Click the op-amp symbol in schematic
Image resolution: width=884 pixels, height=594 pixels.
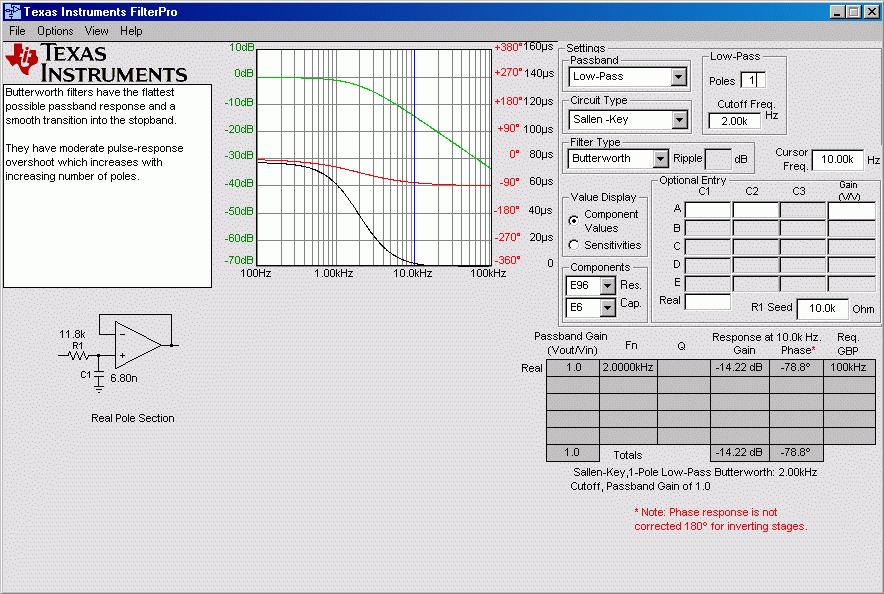[138, 345]
